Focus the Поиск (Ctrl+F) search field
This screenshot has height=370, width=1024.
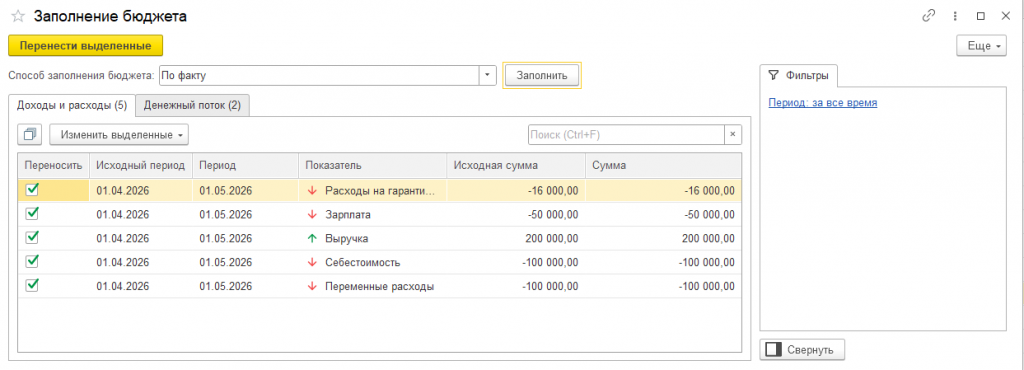pyautogui.click(x=626, y=134)
